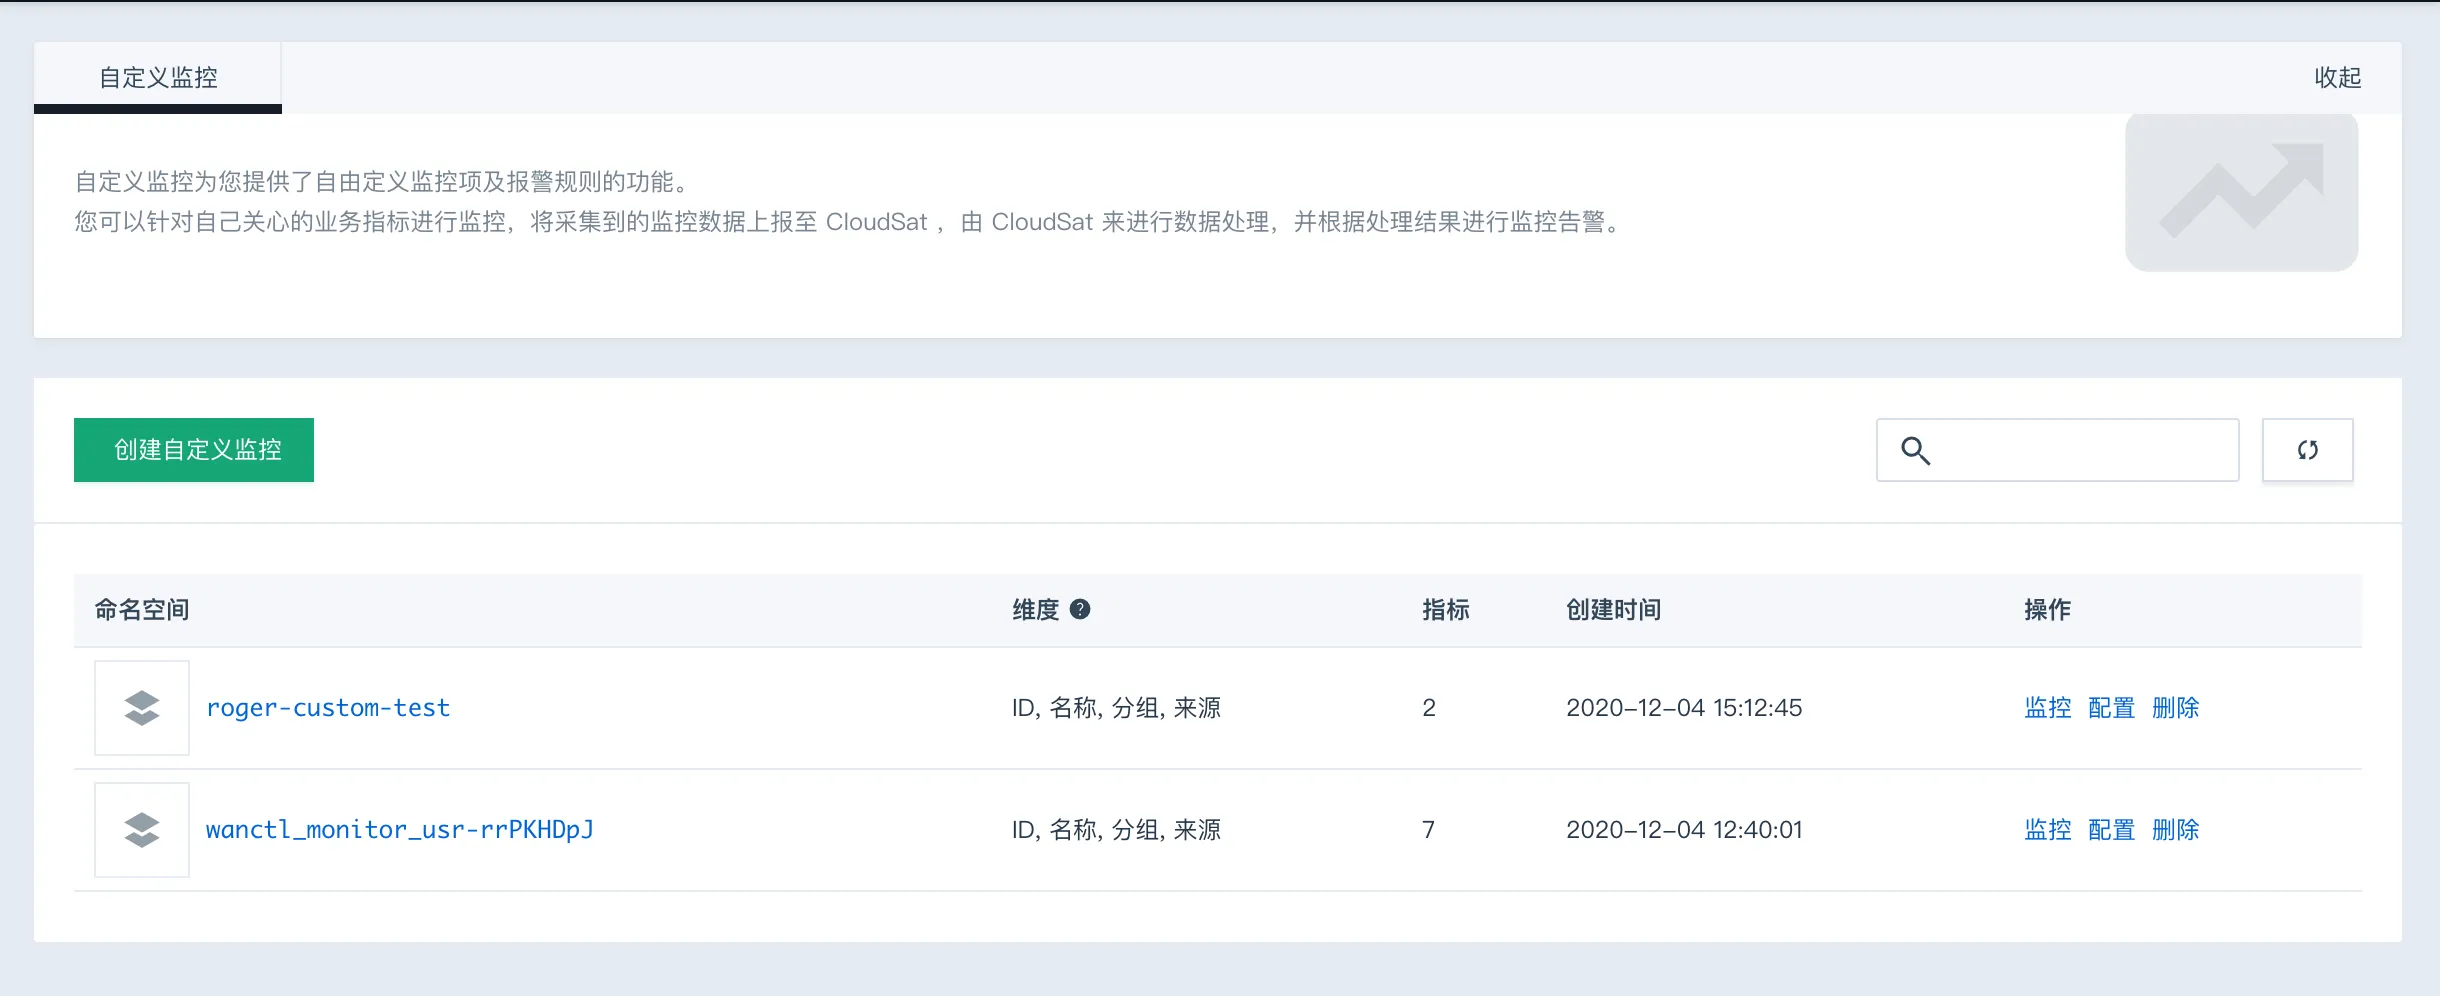Viewport: 2440px width, 996px height.
Task: Click the 创建时间 column header
Action: 1613,610
